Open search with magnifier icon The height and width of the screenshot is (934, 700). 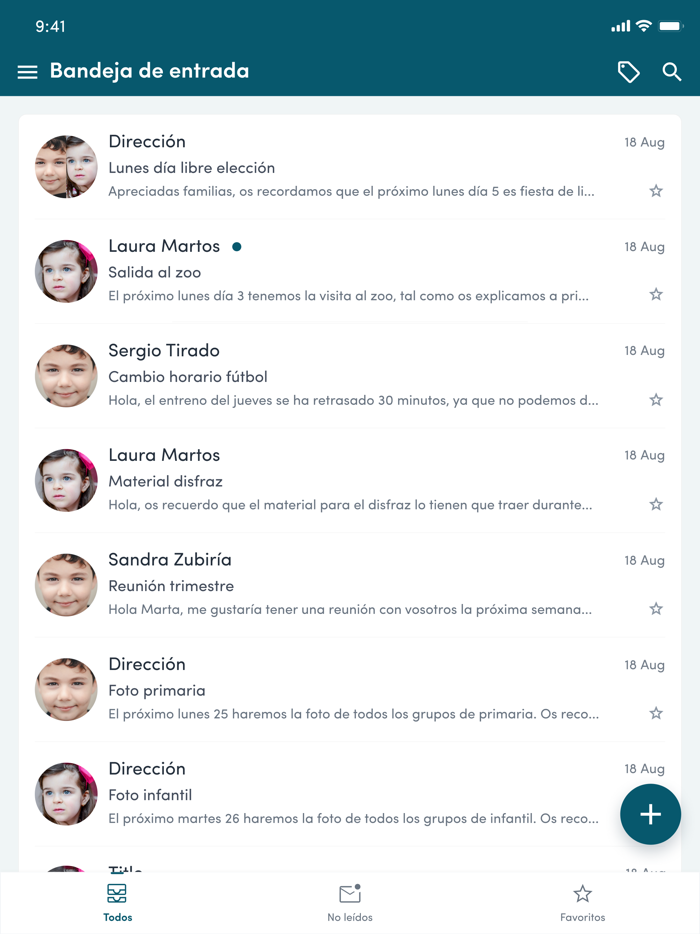click(x=672, y=71)
